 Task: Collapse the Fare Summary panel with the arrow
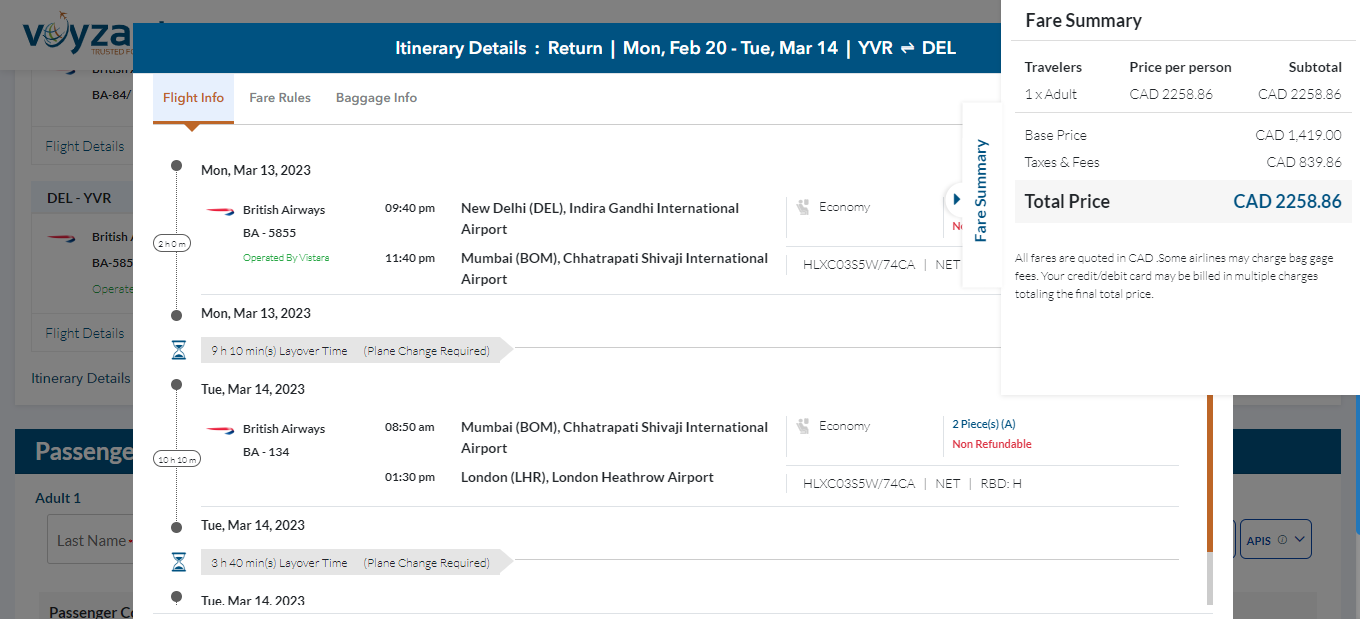click(956, 199)
